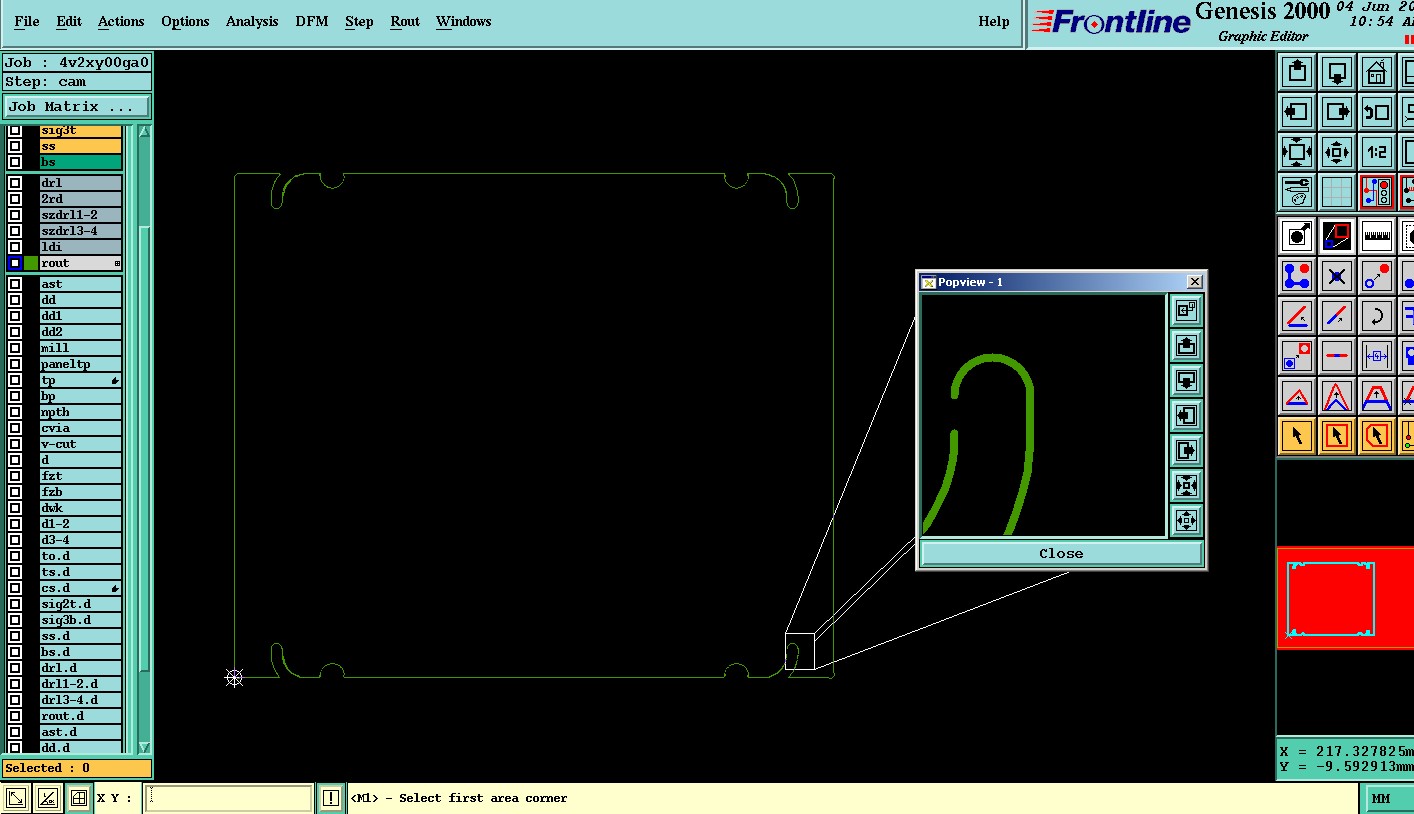Click the red-framed snap control icon

coord(1377,192)
